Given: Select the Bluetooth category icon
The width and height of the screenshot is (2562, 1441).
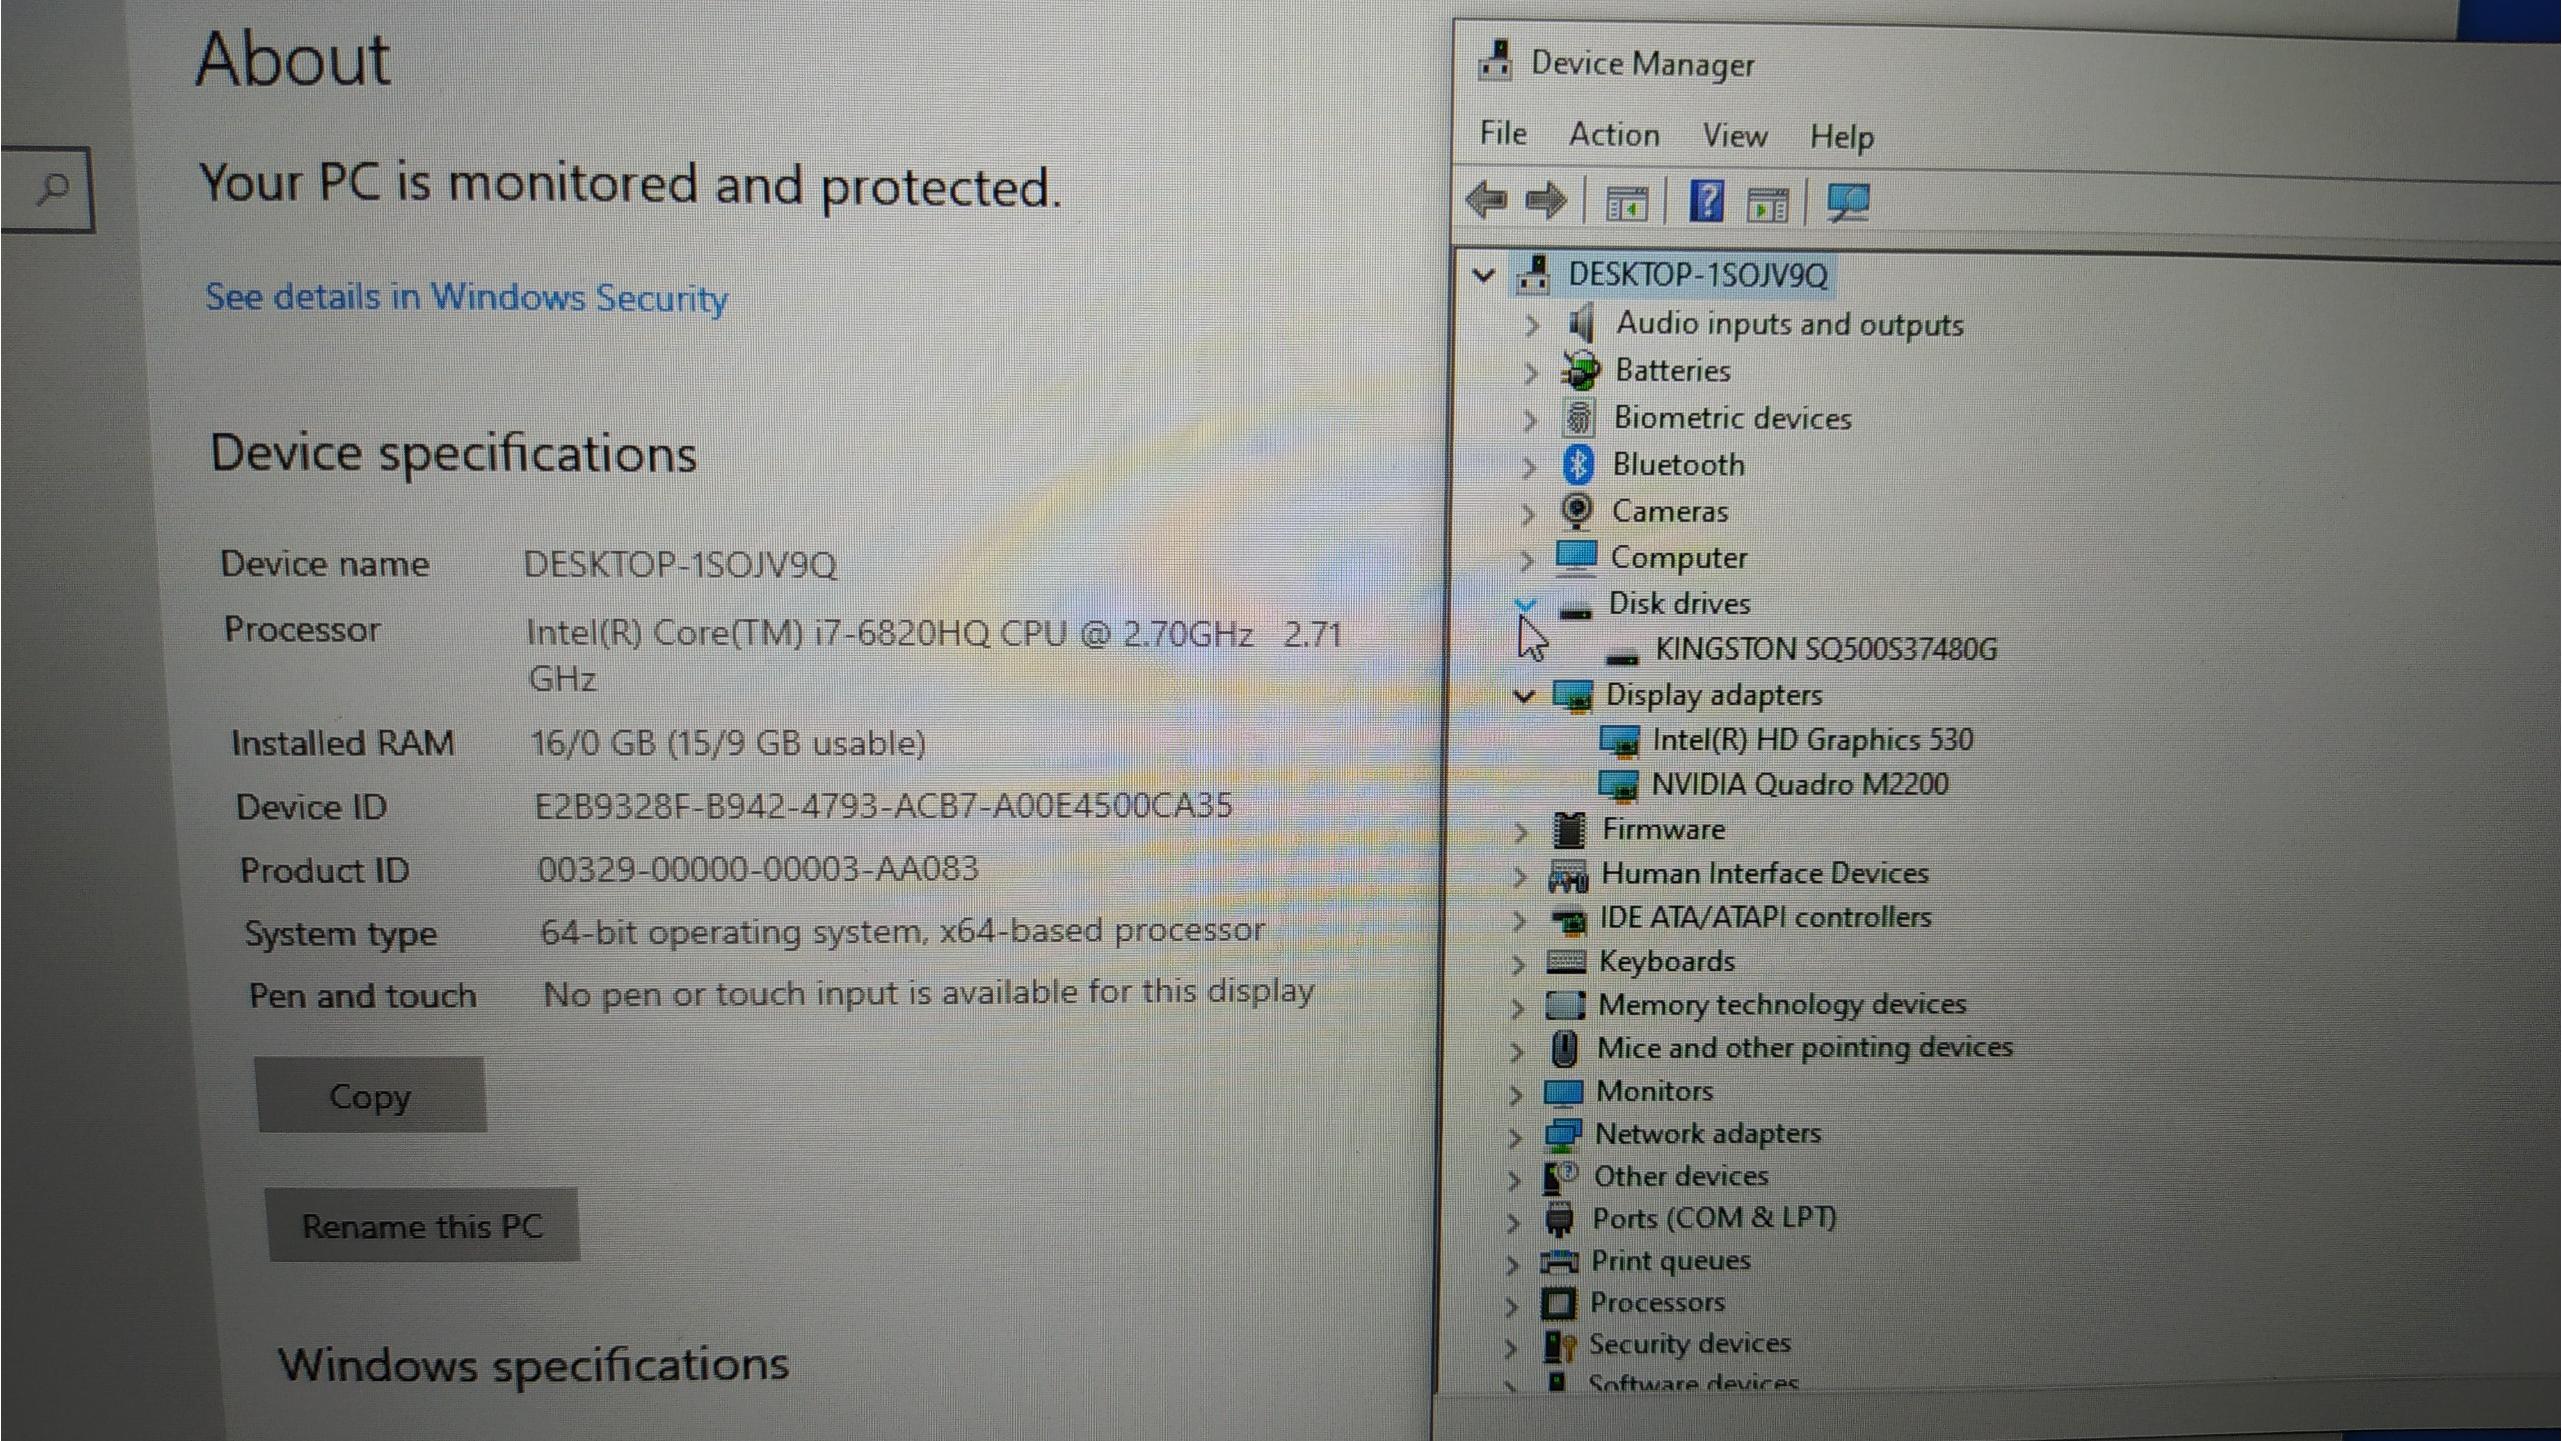Looking at the screenshot, I should (1578, 464).
